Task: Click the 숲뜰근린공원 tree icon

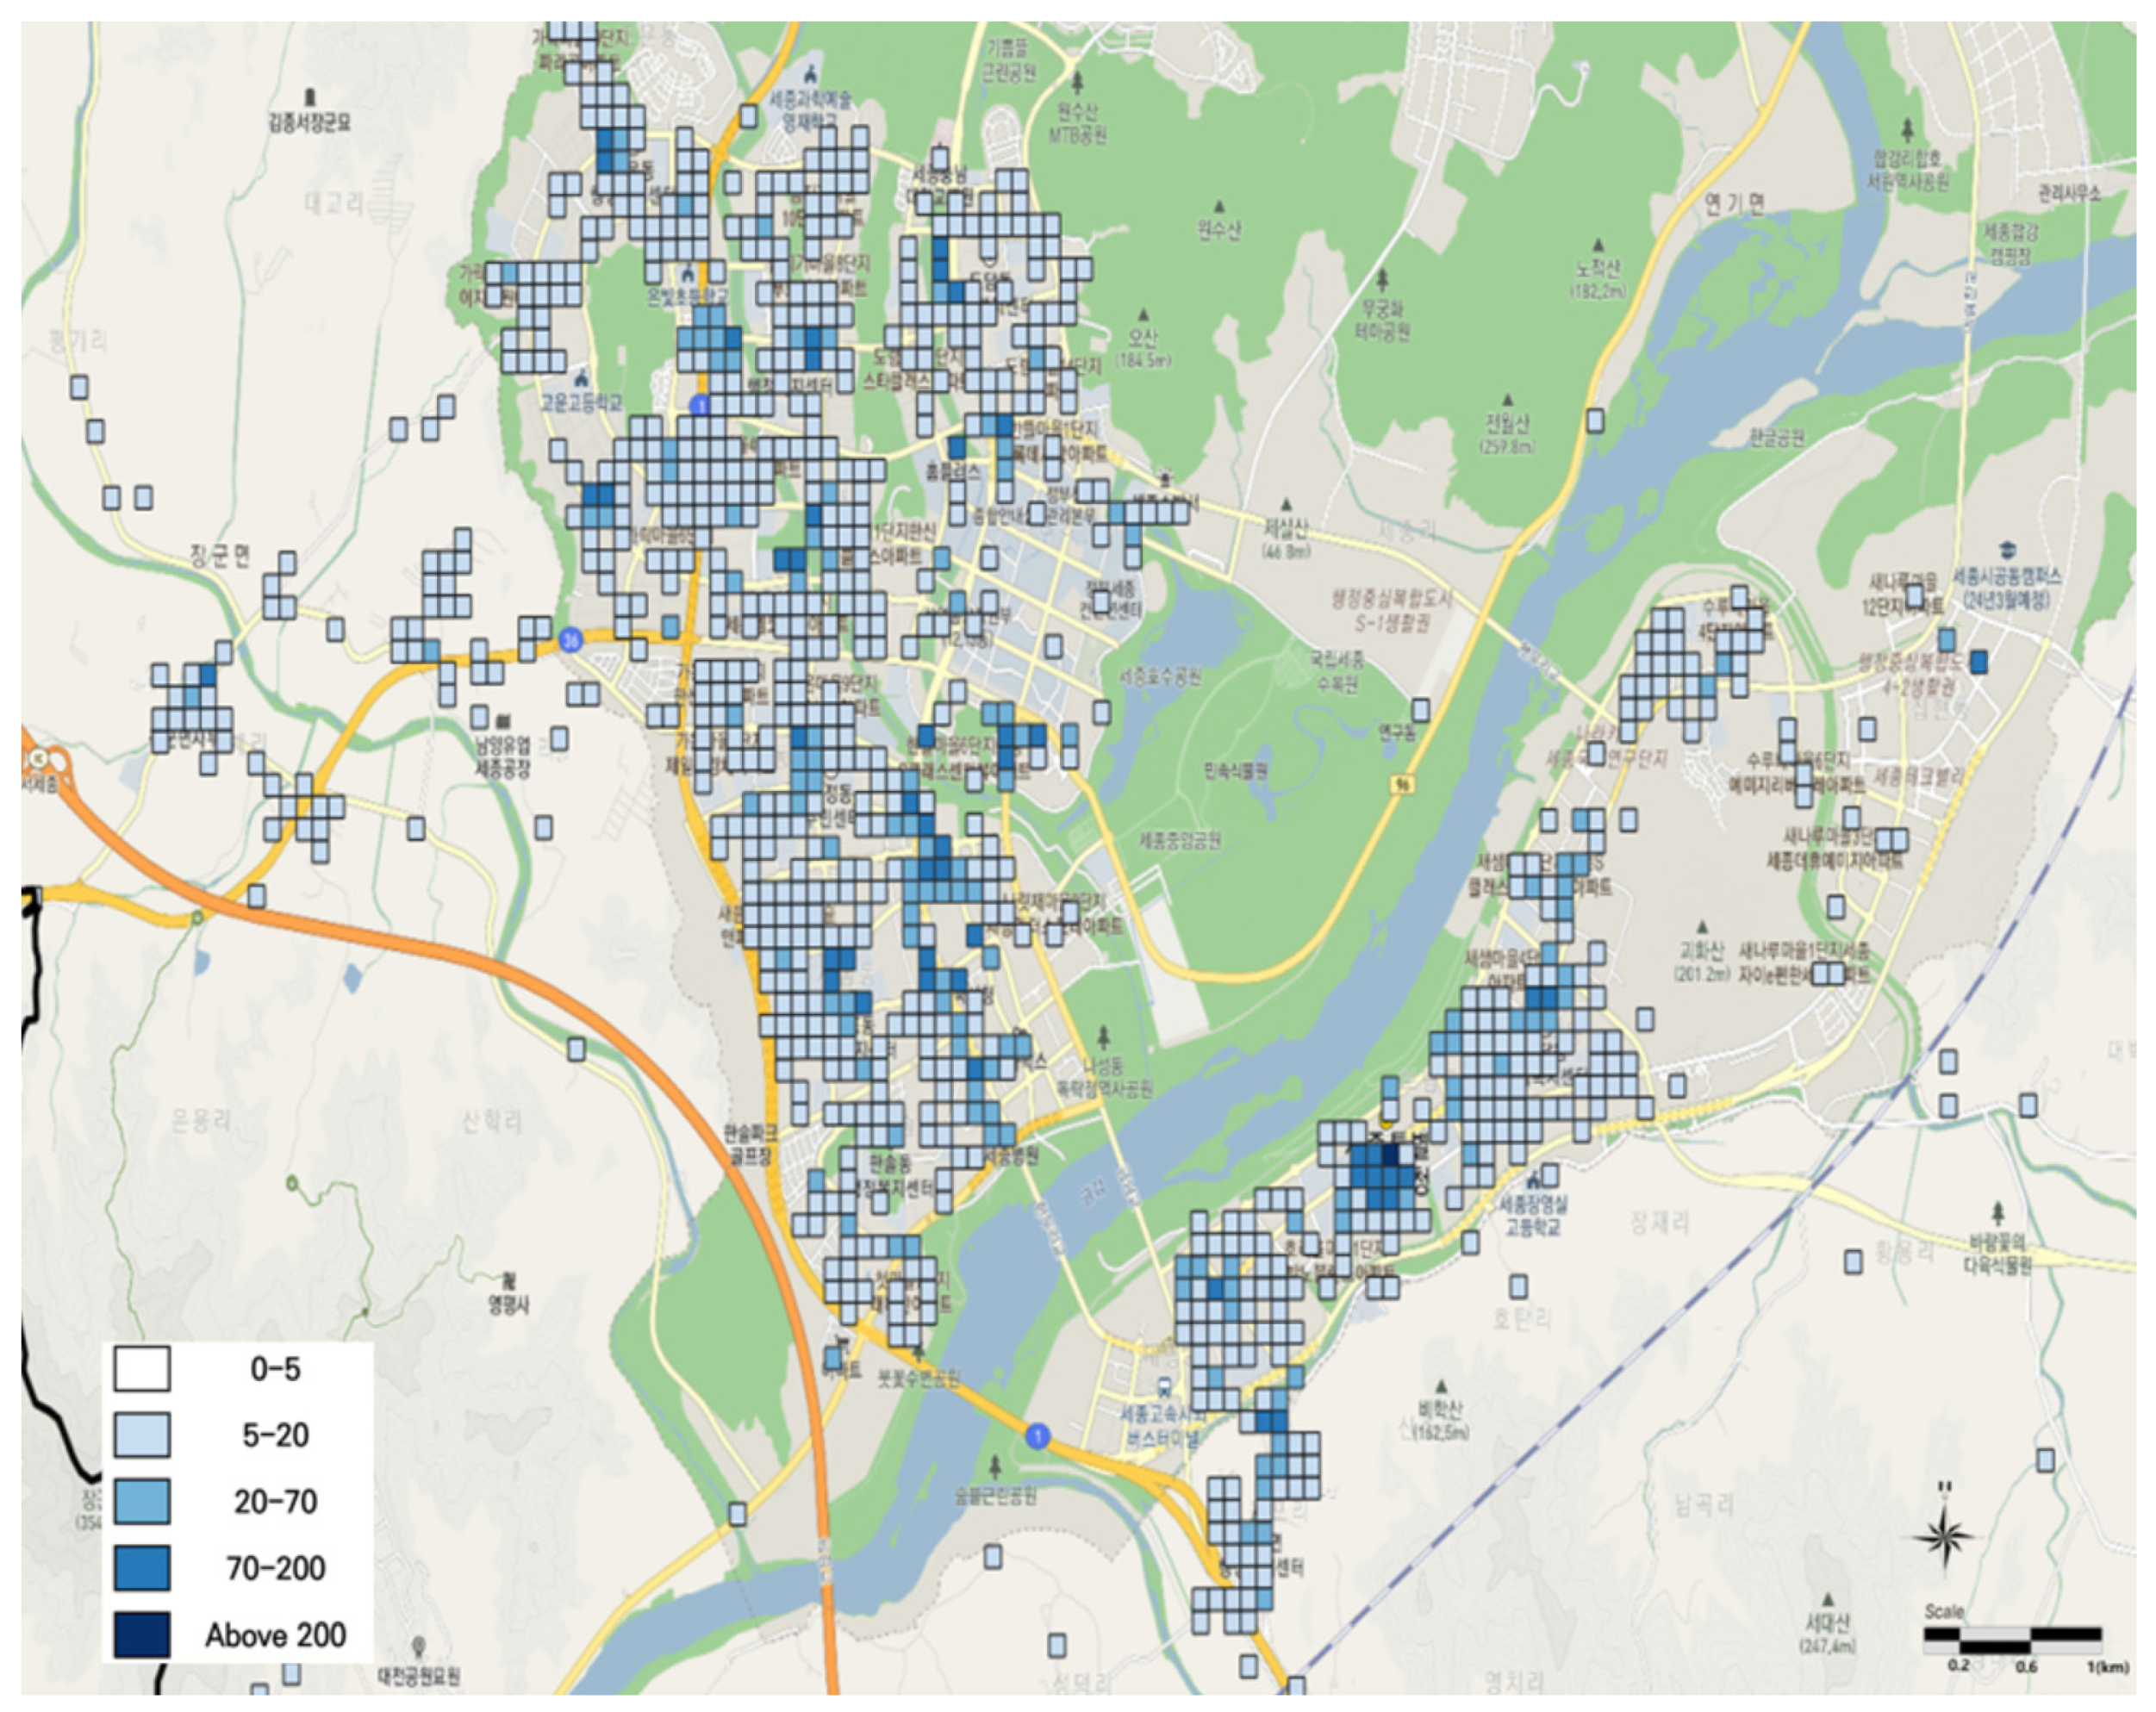Action: pos(995,1467)
